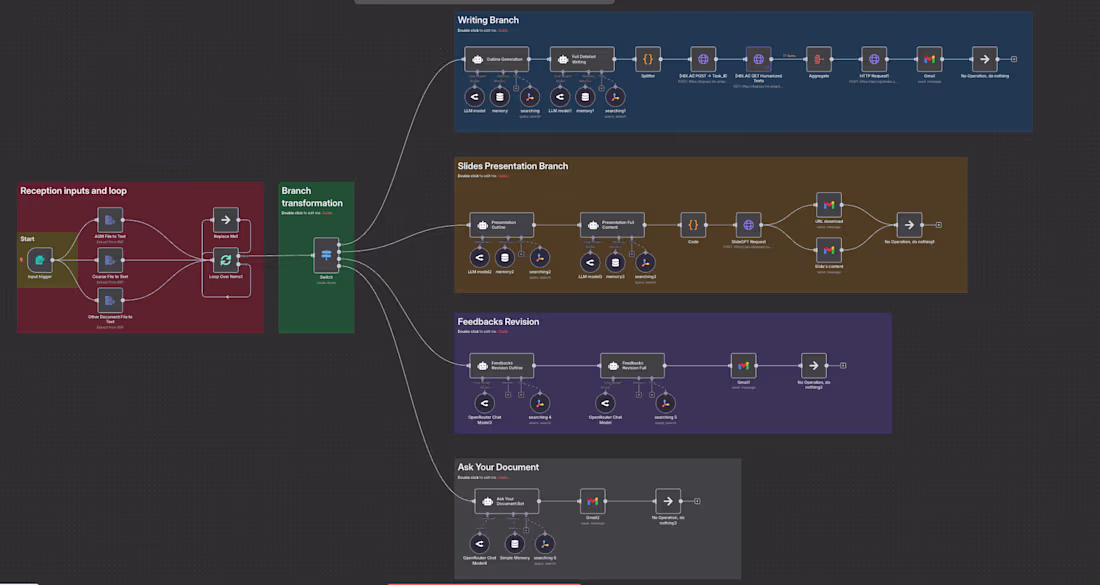Select the No Operation, do nothing node
This screenshot has width=1100, height=585.
coord(984,59)
